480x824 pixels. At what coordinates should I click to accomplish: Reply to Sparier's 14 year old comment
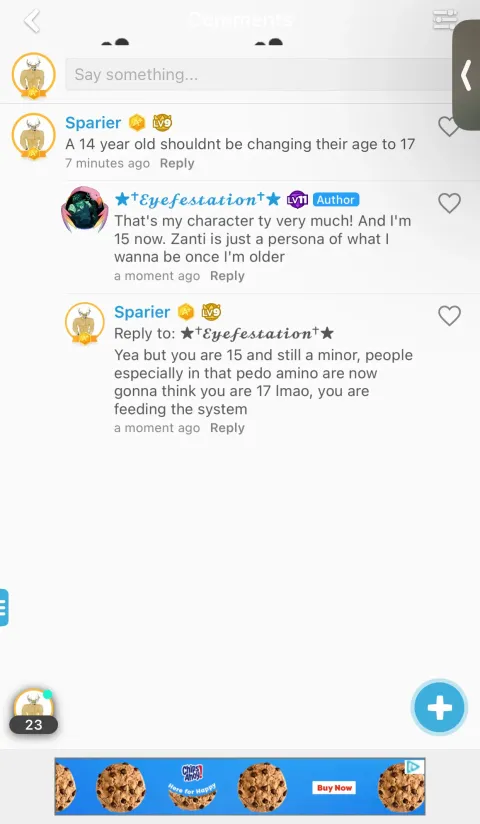(177, 163)
